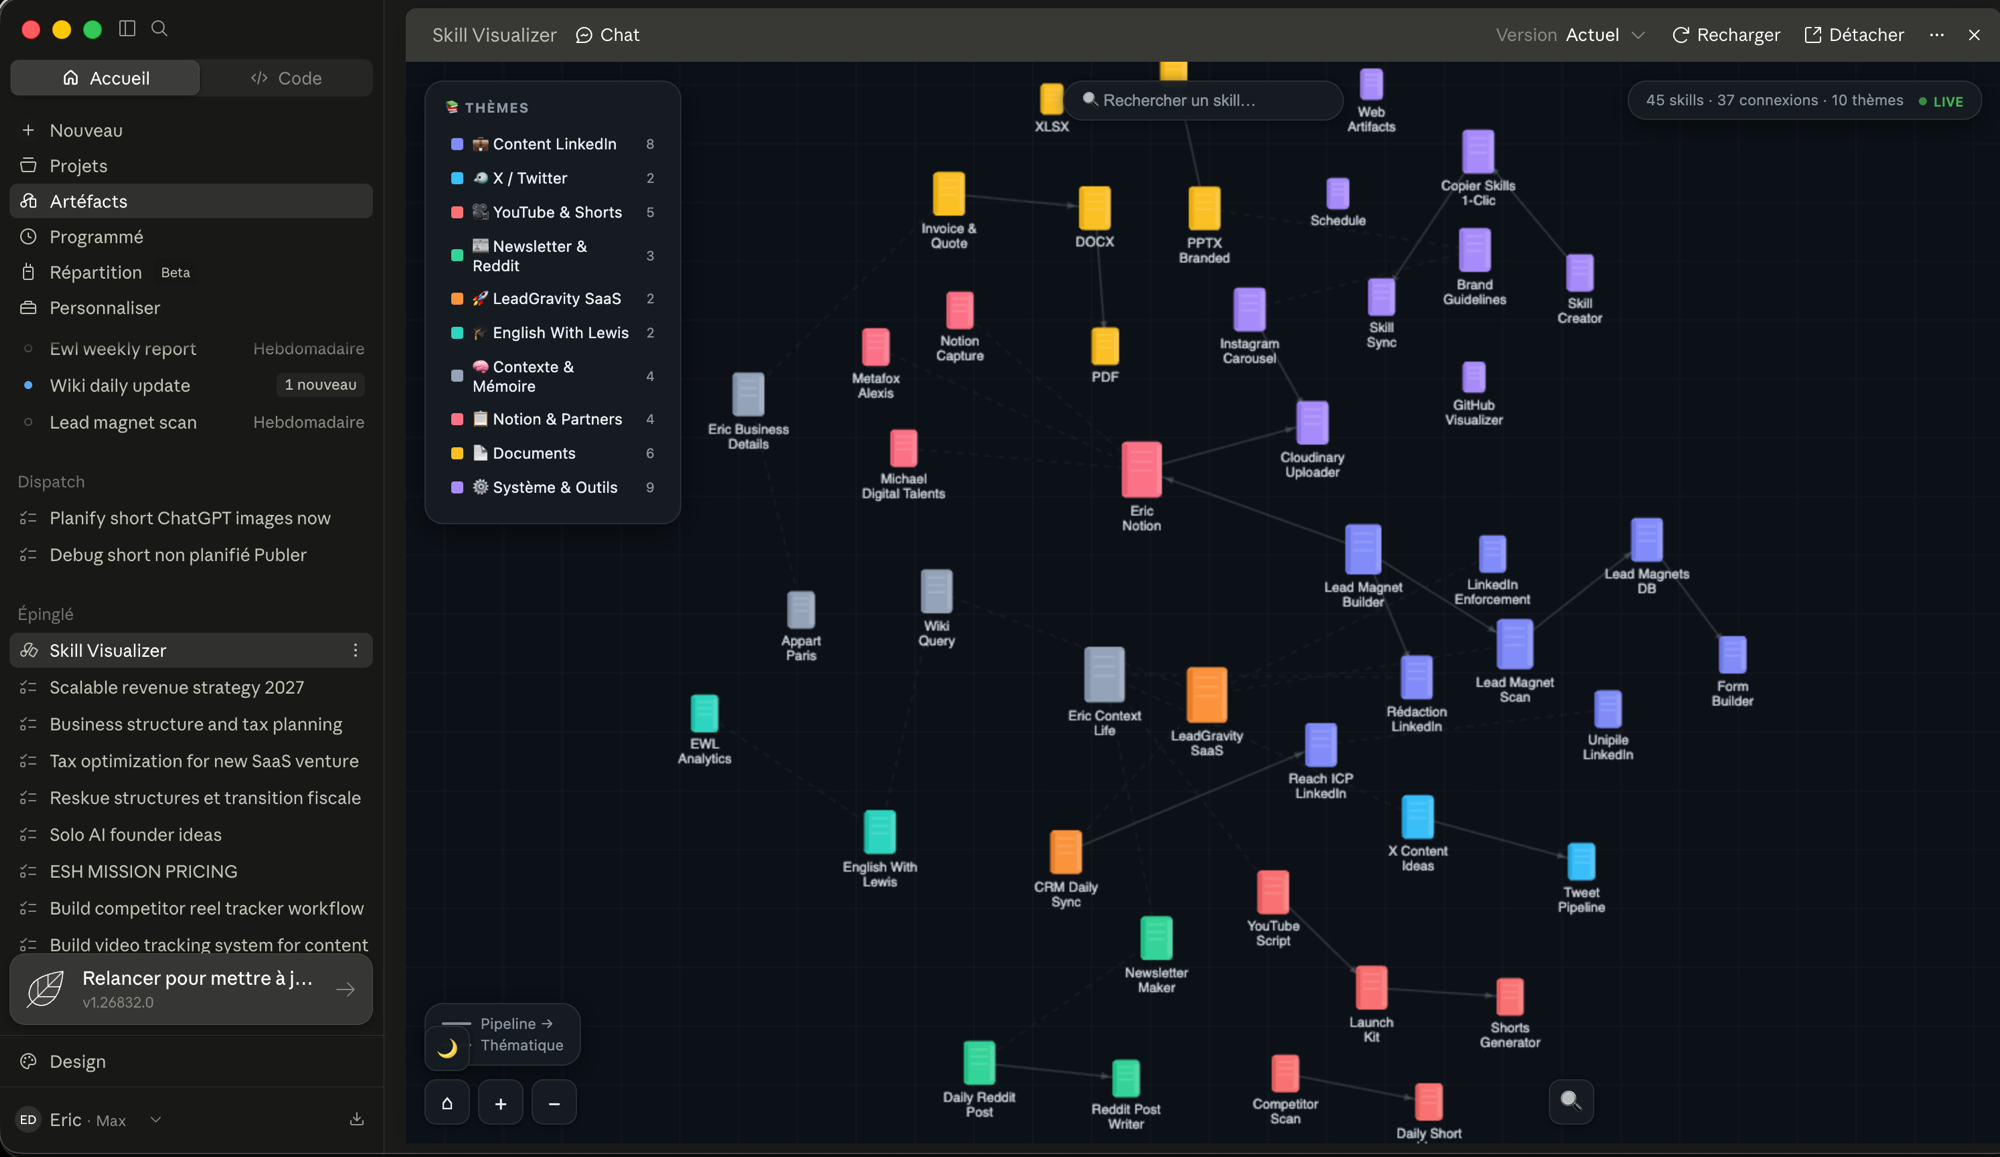Toggle dark mode moon icon
2000x1157 pixels.
[x=447, y=1047]
